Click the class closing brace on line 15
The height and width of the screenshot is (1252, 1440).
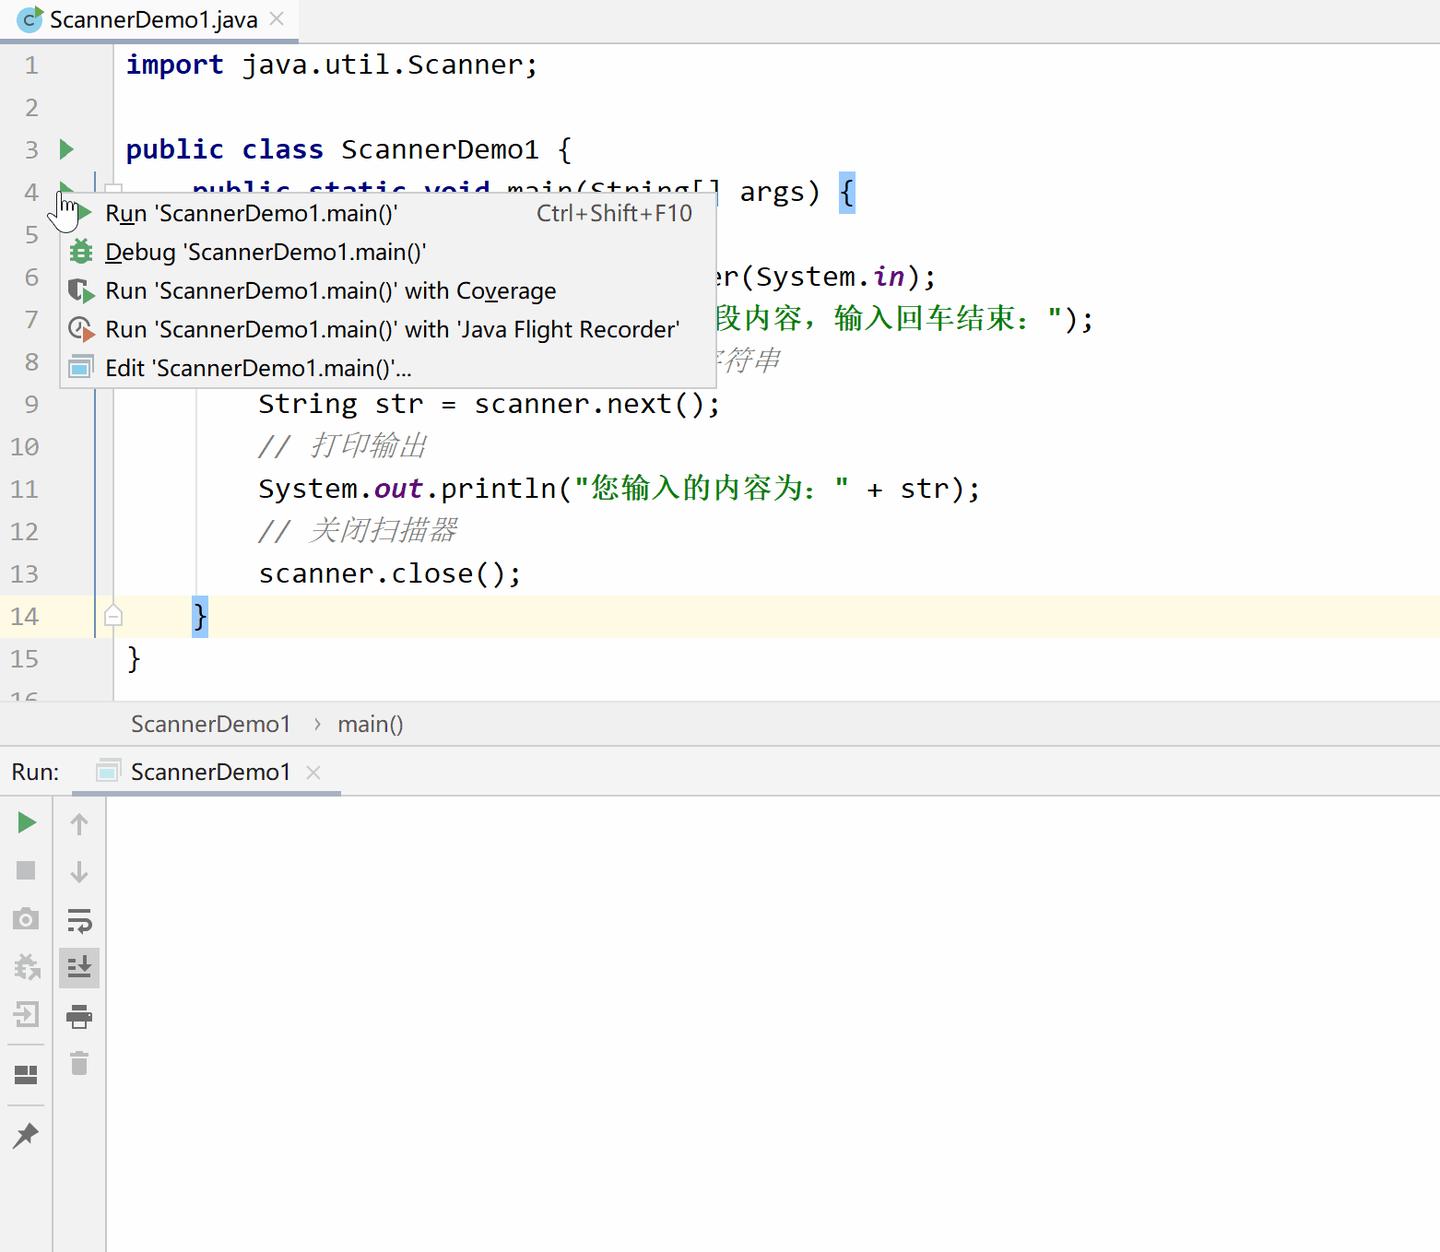(134, 659)
